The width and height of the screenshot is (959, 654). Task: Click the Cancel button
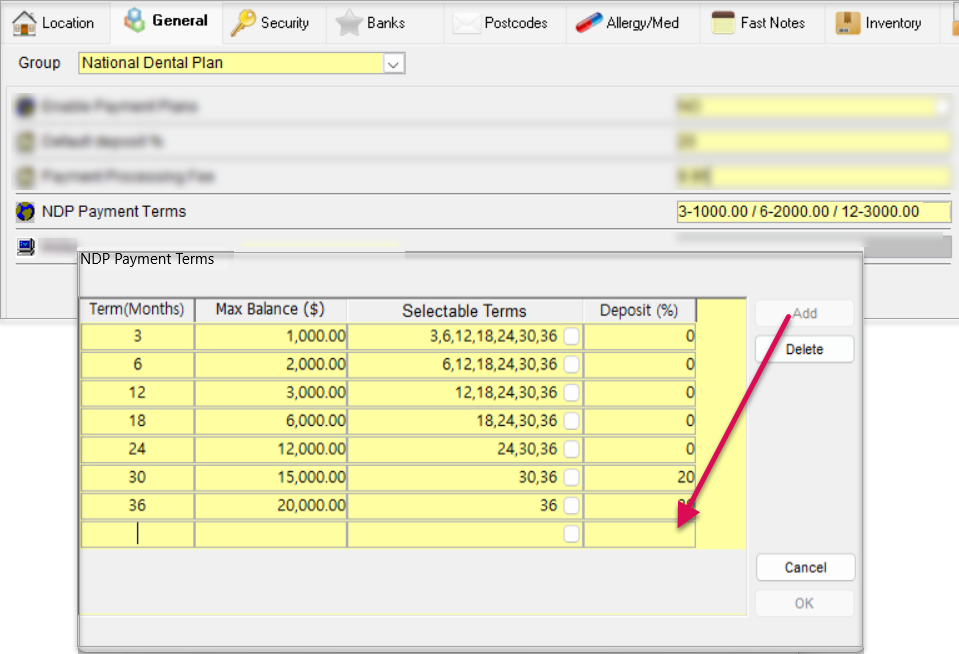click(x=805, y=568)
